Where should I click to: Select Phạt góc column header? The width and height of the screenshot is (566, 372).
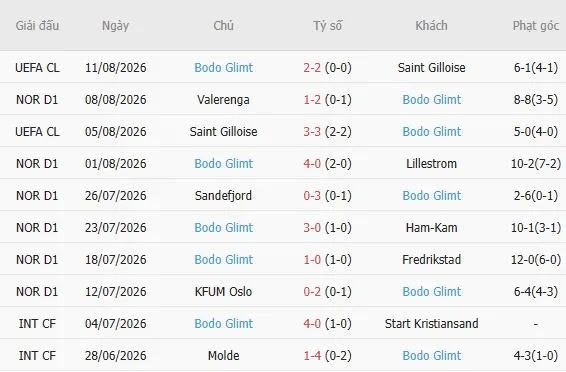tap(536, 26)
